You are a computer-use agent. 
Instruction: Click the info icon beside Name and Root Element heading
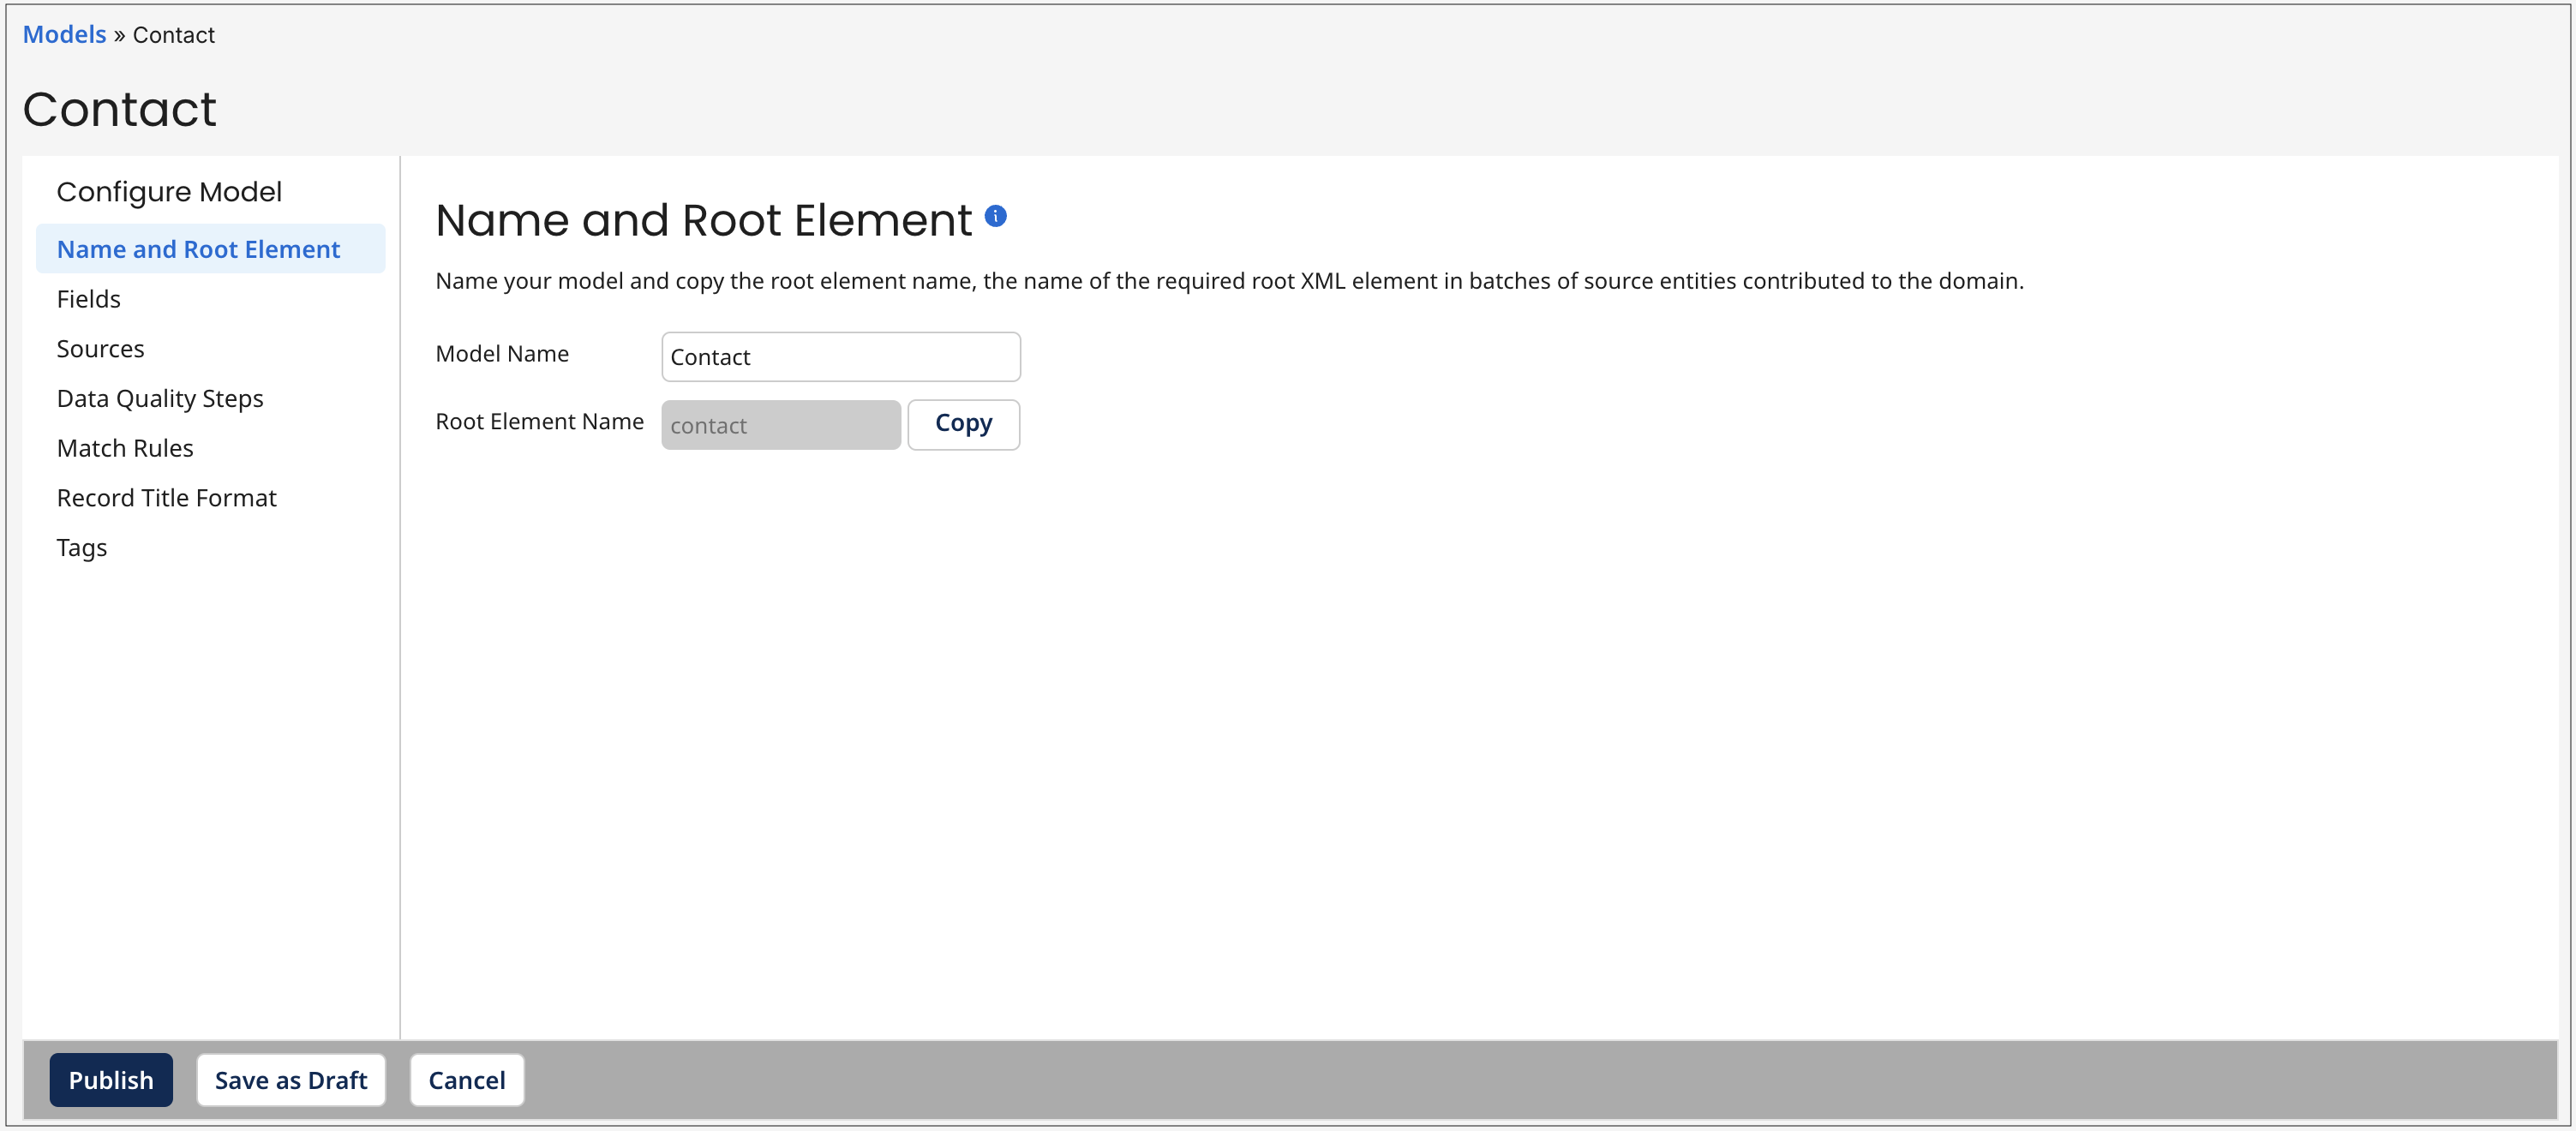[996, 216]
